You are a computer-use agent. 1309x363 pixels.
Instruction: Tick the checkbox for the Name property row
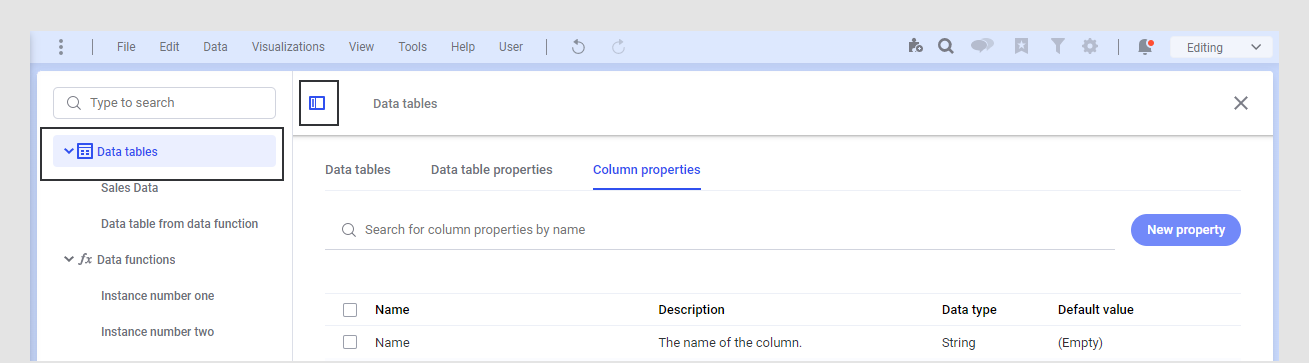(350, 342)
